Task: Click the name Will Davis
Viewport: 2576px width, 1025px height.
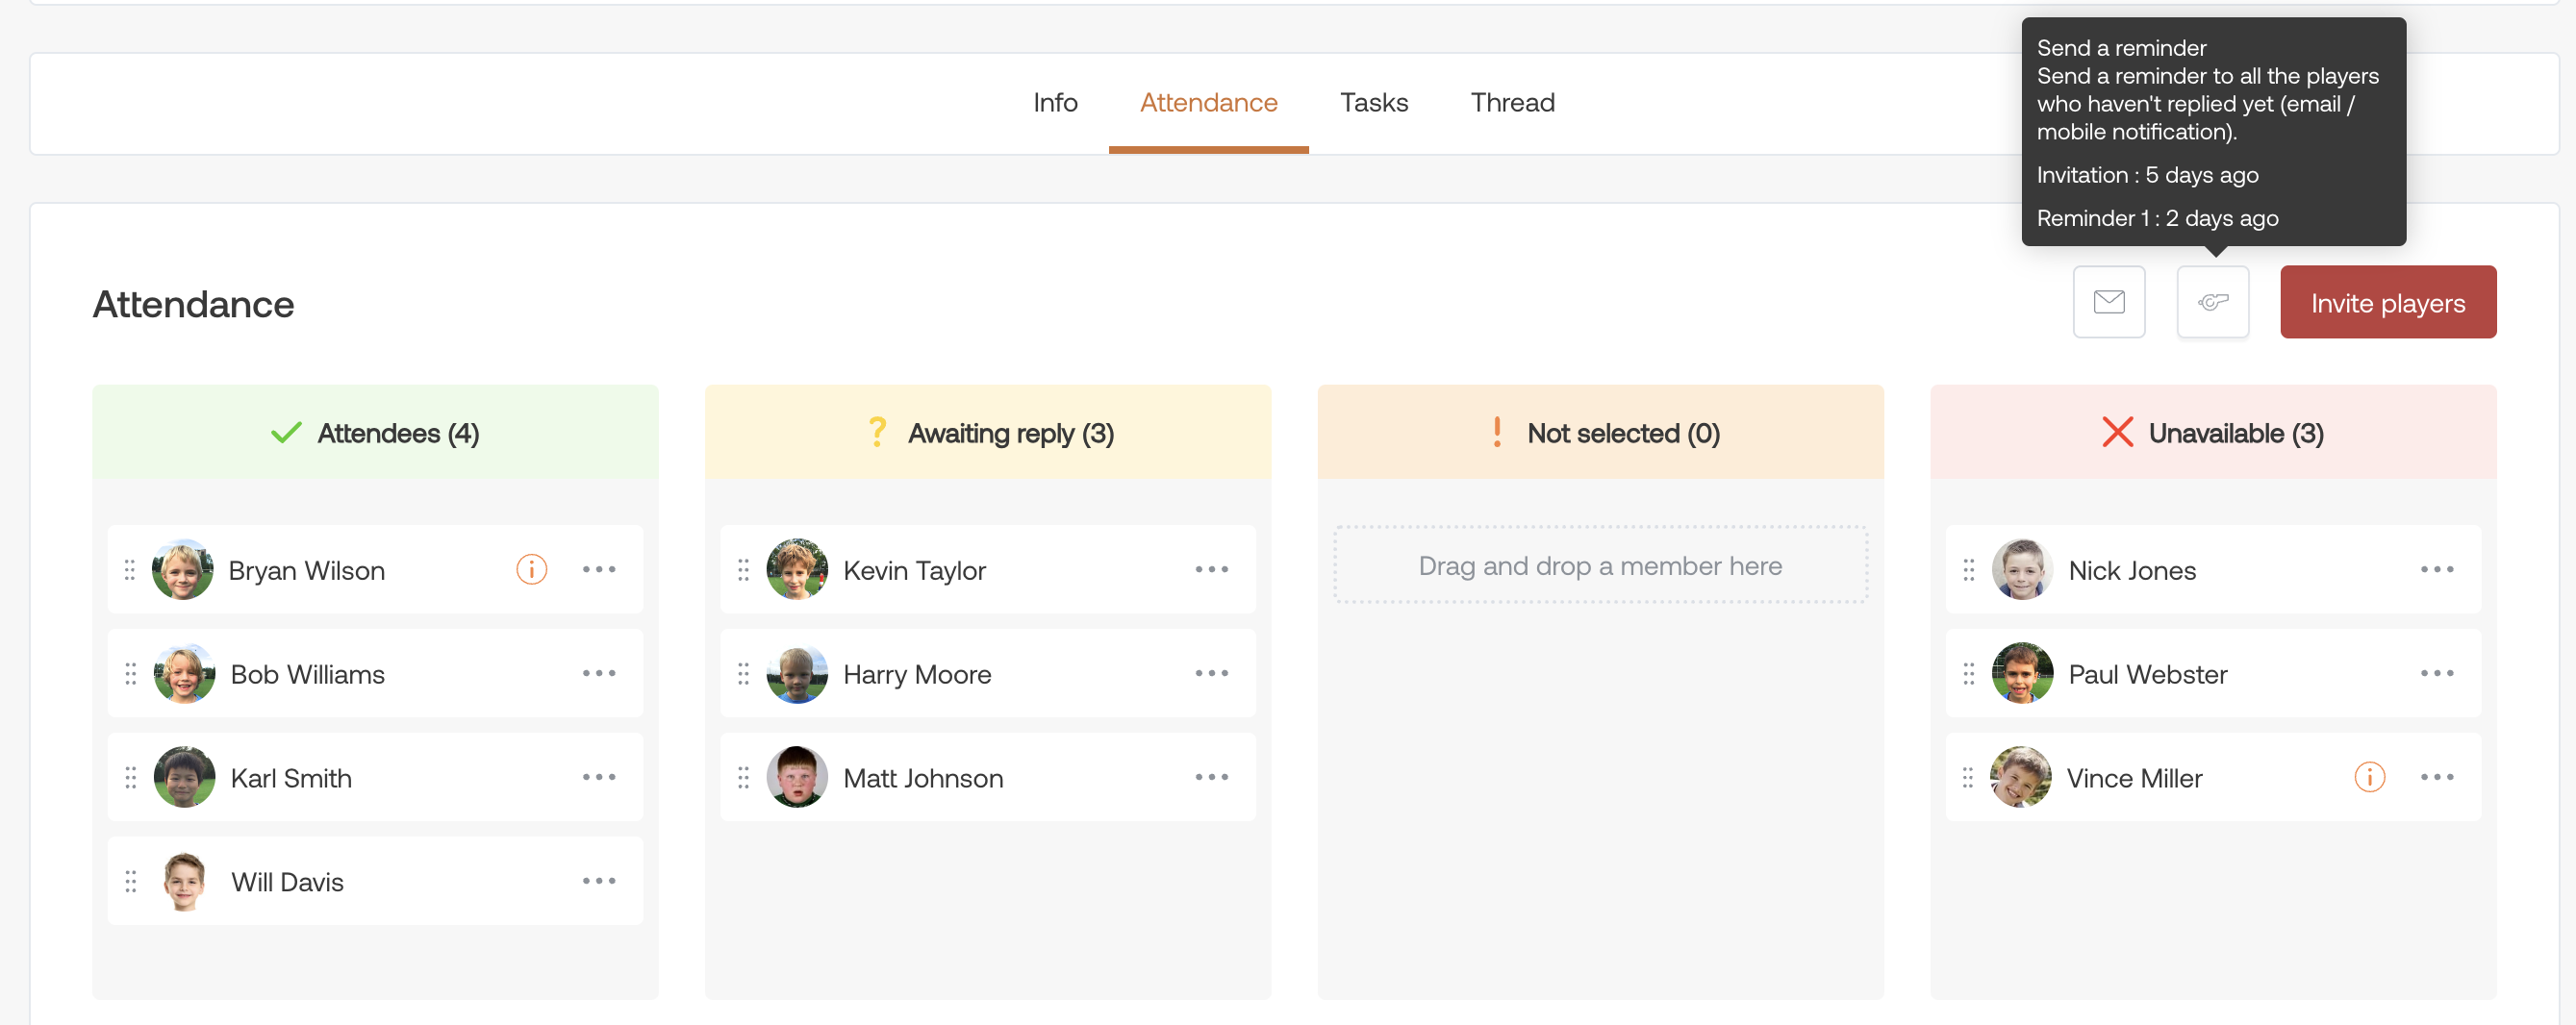Action: tap(287, 883)
